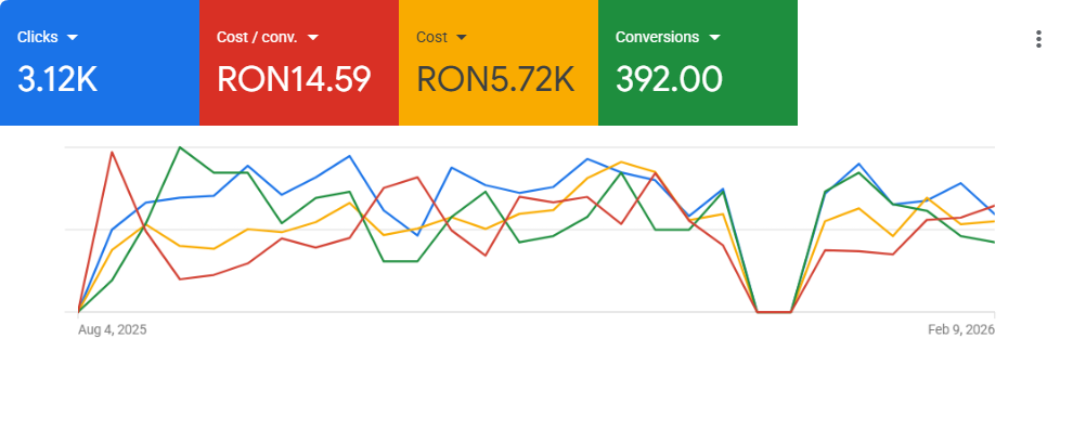1073x445 pixels.
Task: Expand the Cost / conv. dropdown arrow
Action: click(313, 38)
